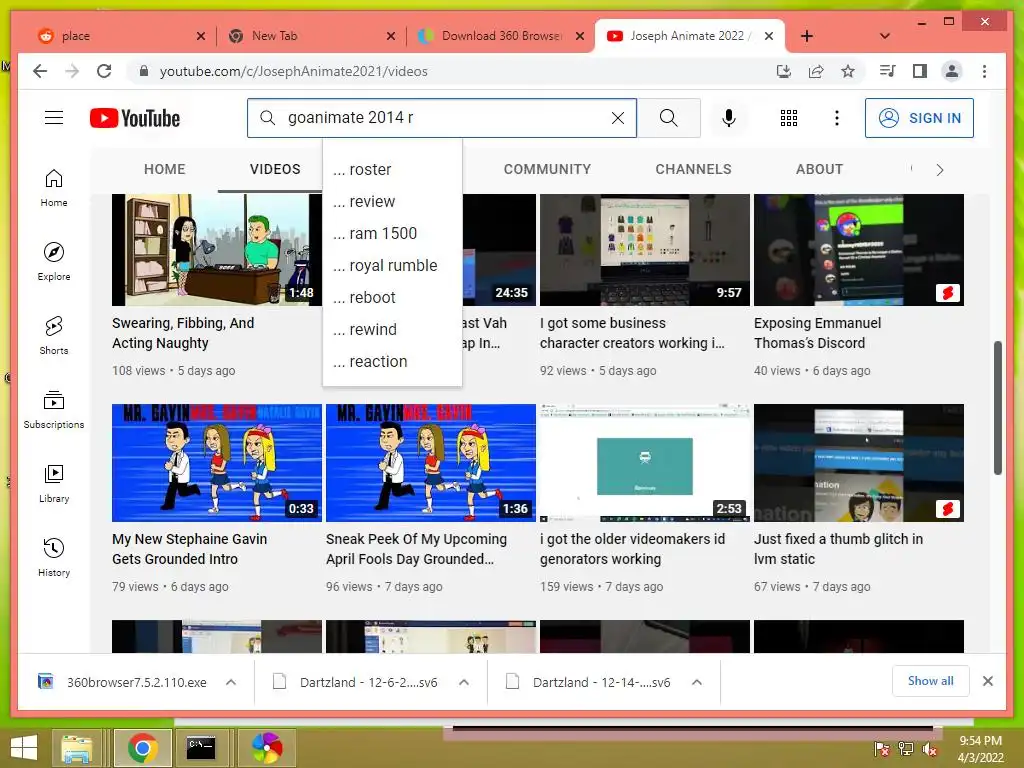Open Shorts in the sidebar
This screenshot has width=1024, height=768.
click(54, 336)
